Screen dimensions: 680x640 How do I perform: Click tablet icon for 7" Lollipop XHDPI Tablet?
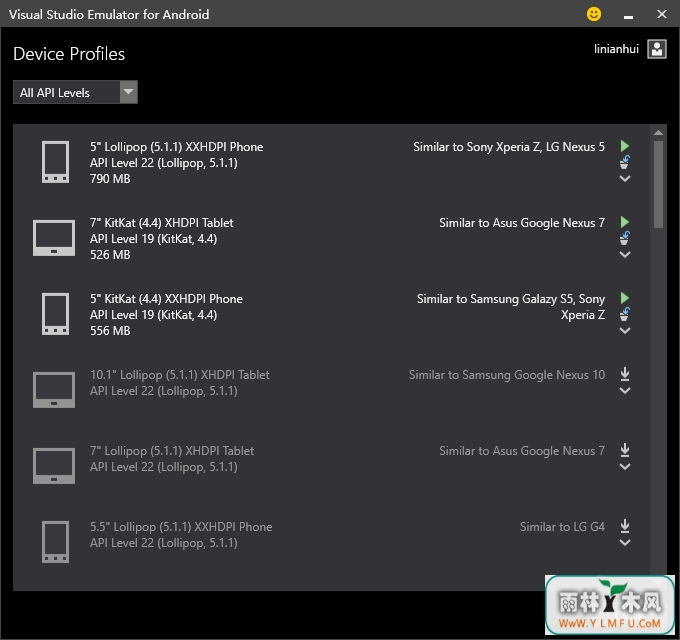[x=54, y=466]
